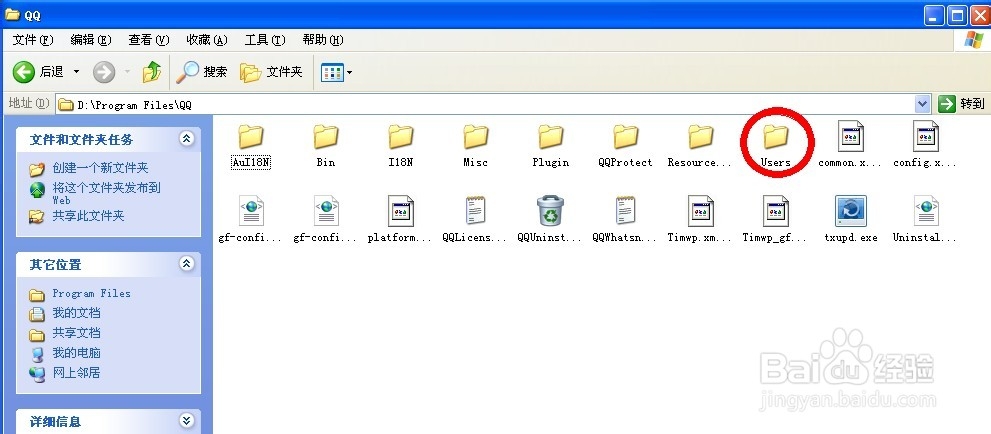Open 我的文档 from other places
The height and width of the screenshot is (434, 991).
76,313
